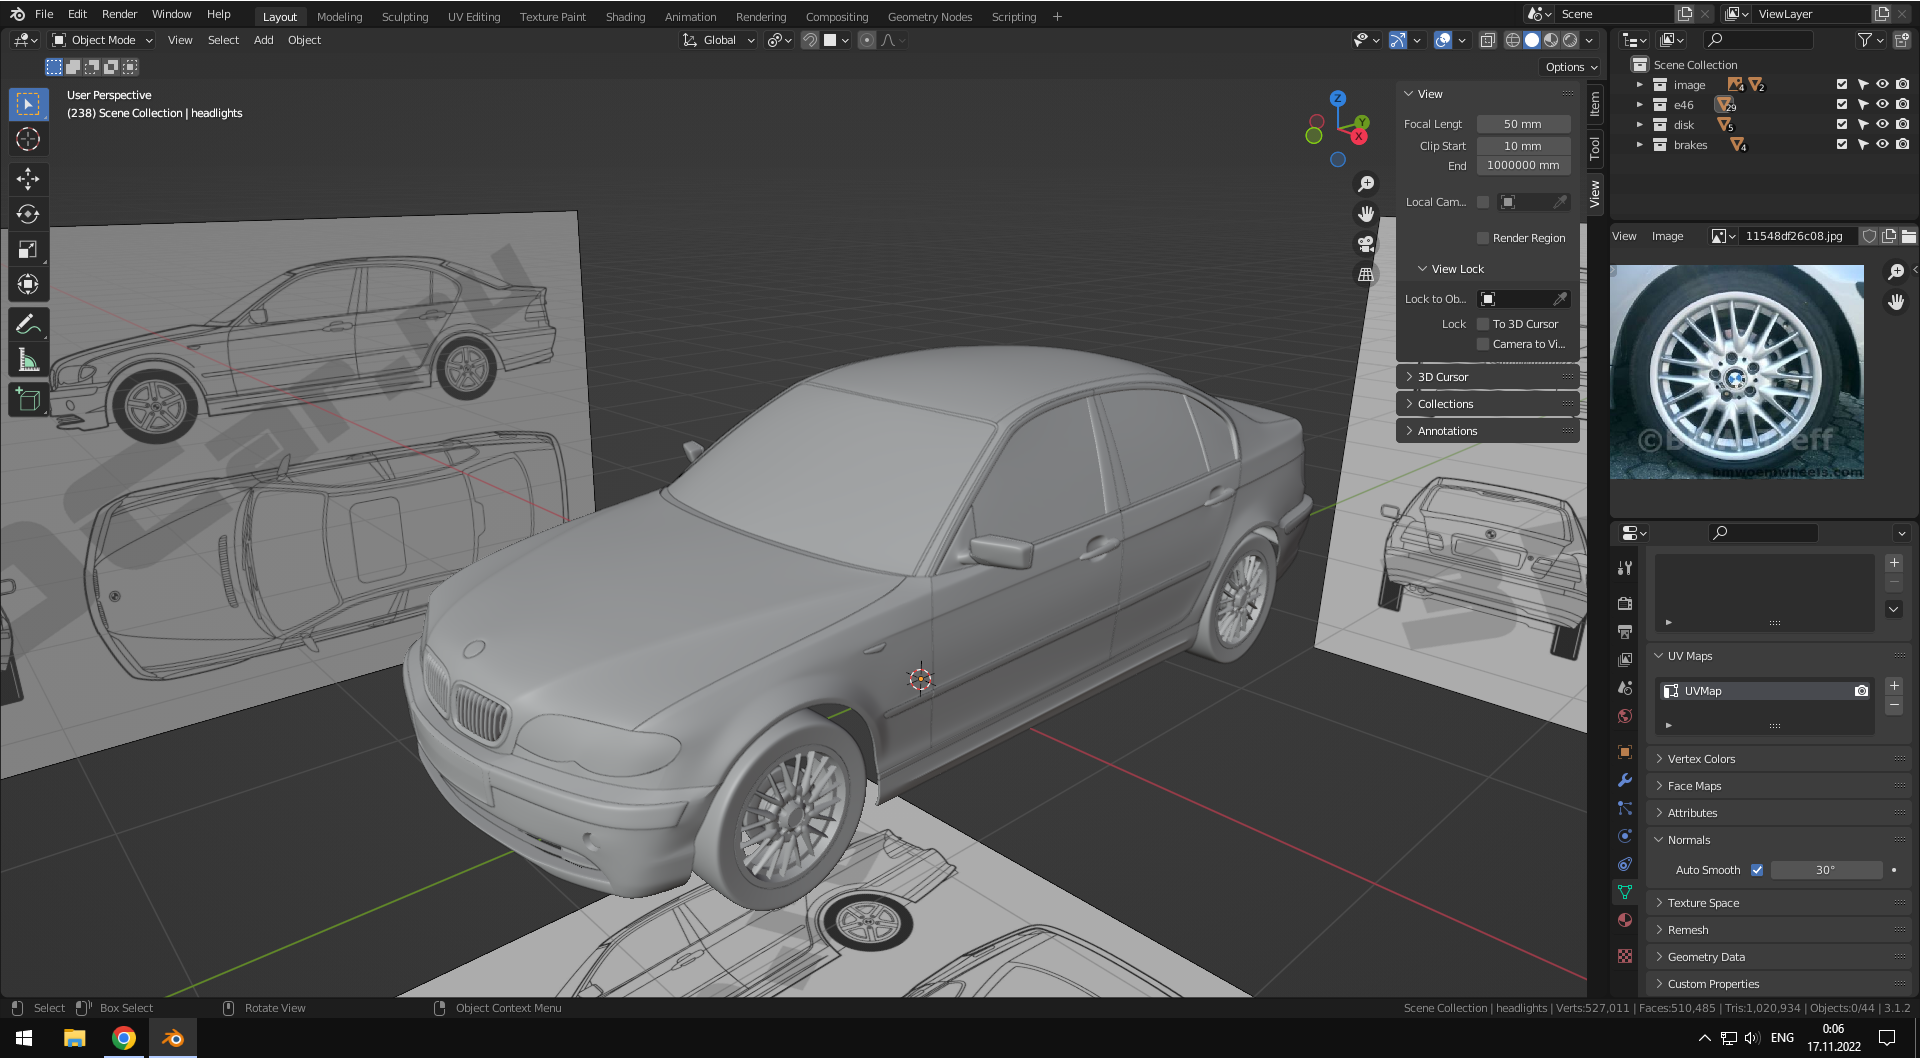Enable the Render Region checkbox
Screen dimensions: 1920x1058
[x=1483, y=238]
